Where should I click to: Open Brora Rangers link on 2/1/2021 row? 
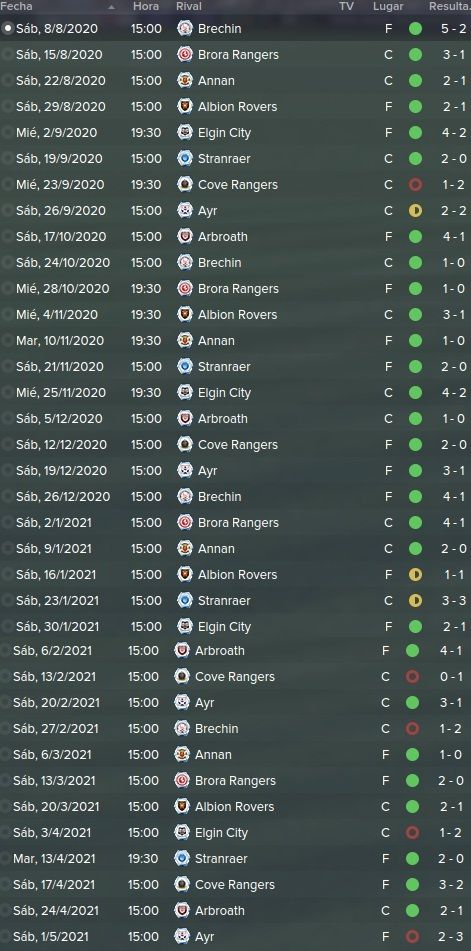(238, 522)
